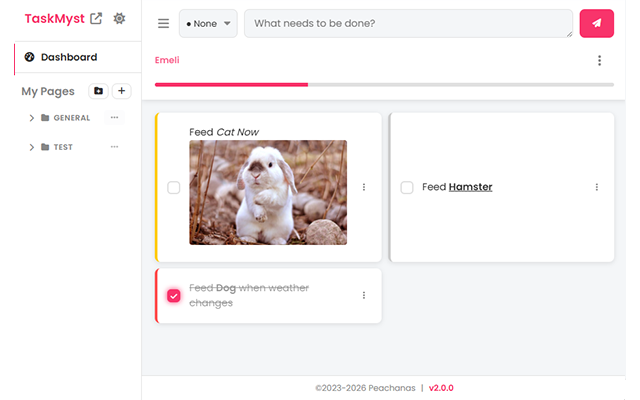
Task: Click the v2.0.0 version link
Action: tap(441, 388)
